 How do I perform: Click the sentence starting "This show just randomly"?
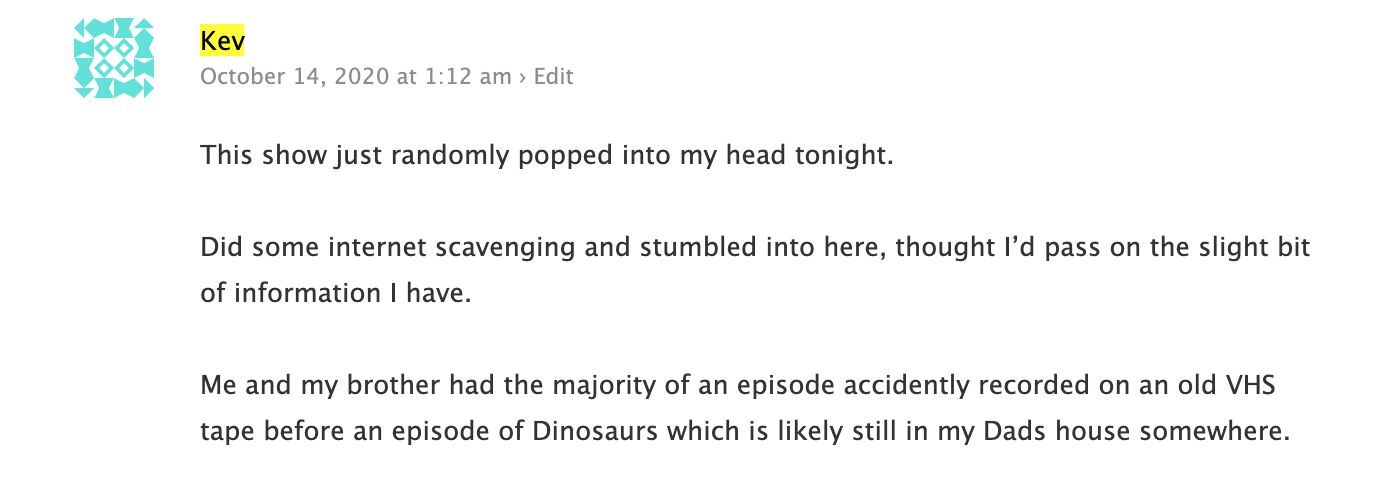545,157
